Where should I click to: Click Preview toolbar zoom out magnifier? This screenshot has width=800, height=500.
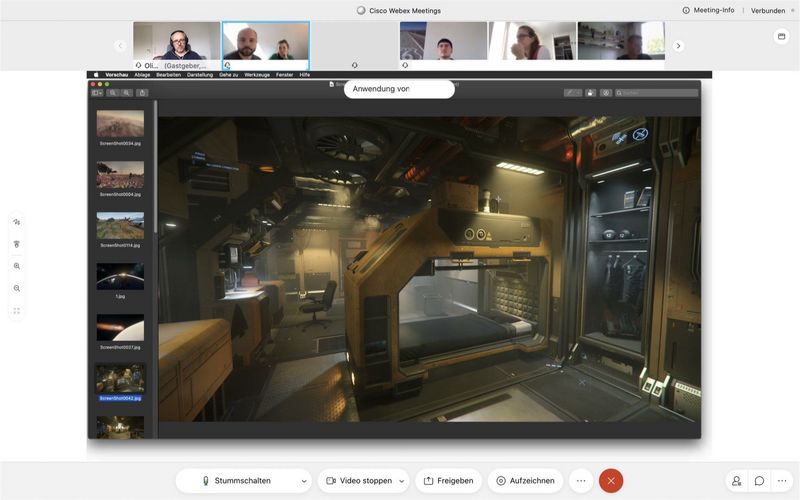[113, 93]
